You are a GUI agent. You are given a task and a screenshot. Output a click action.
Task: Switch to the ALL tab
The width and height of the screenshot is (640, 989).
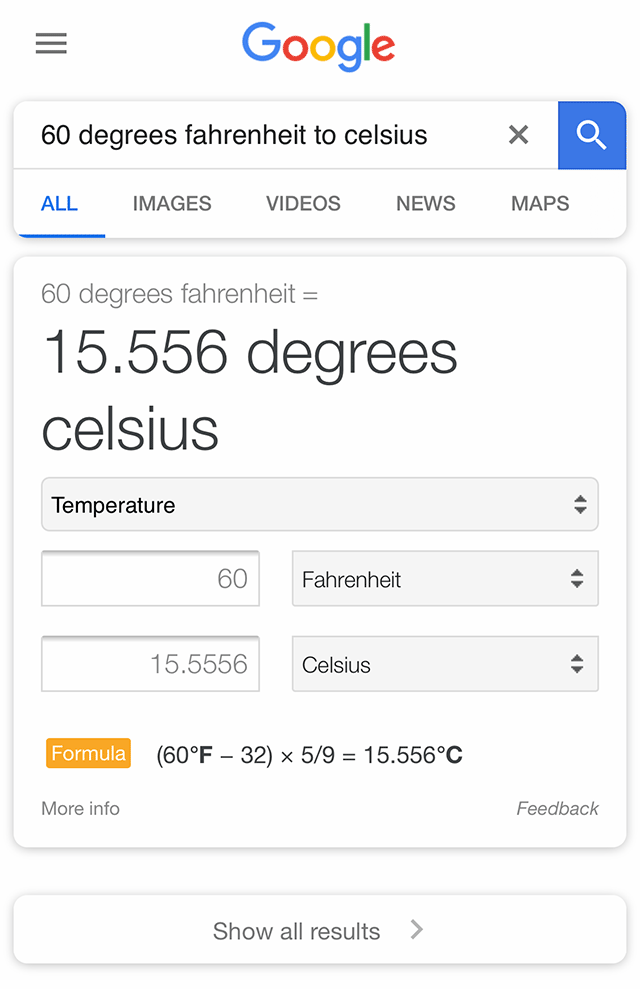(x=59, y=204)
